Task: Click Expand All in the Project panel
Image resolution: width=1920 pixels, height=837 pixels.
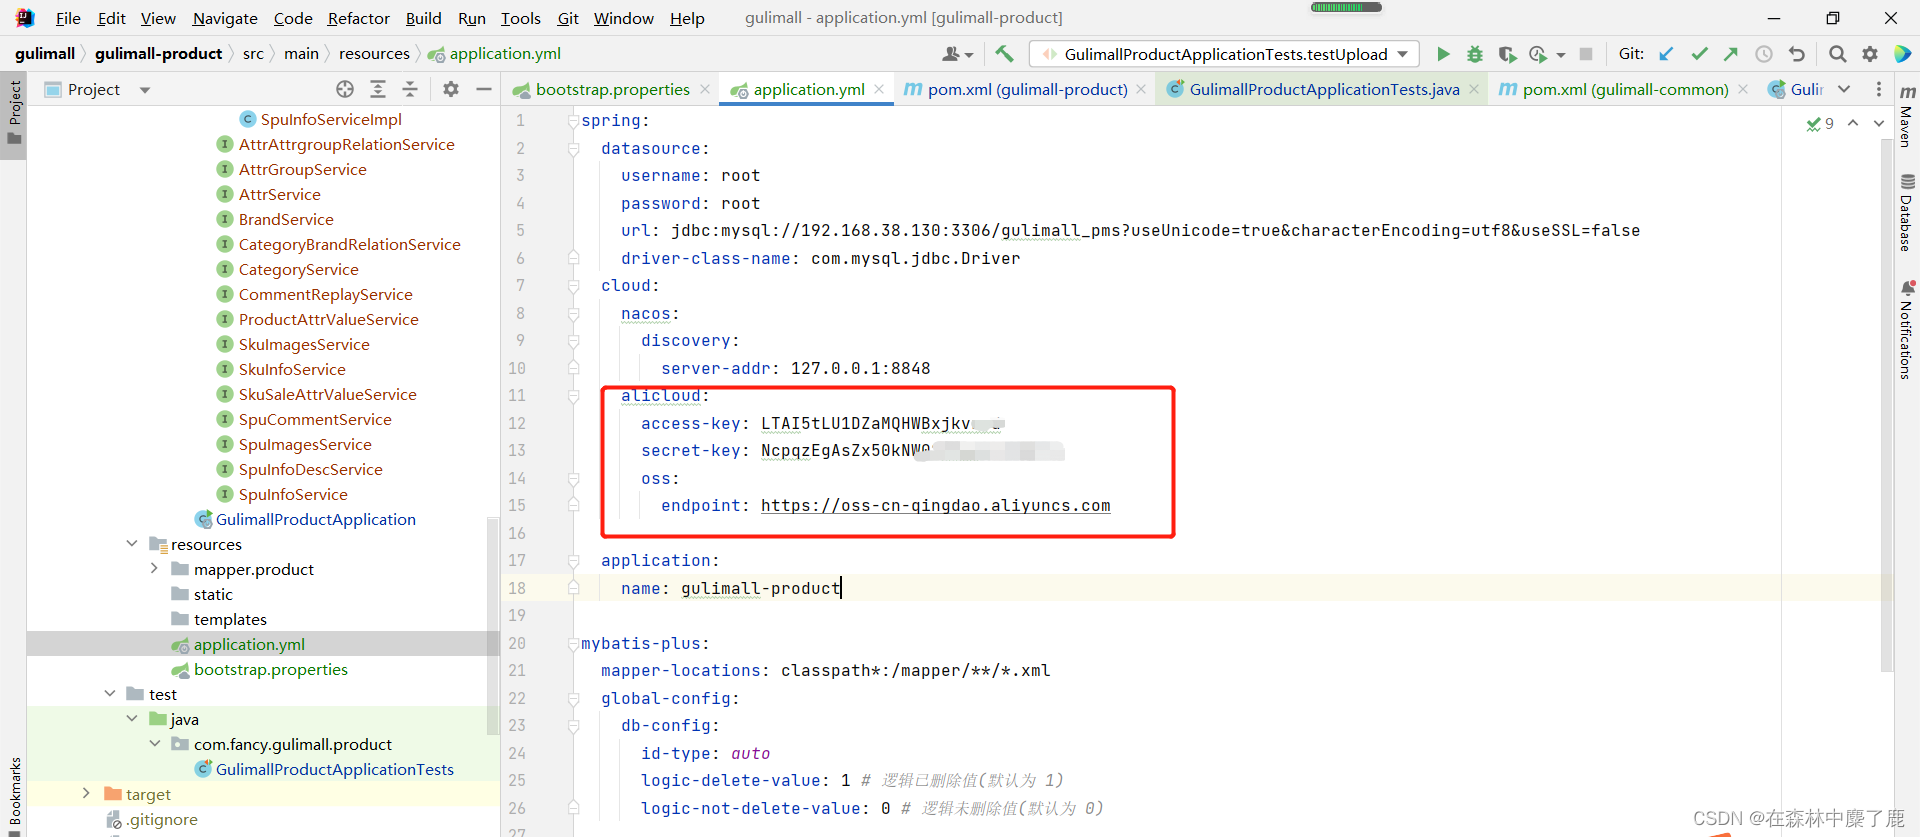Action: 378,89
